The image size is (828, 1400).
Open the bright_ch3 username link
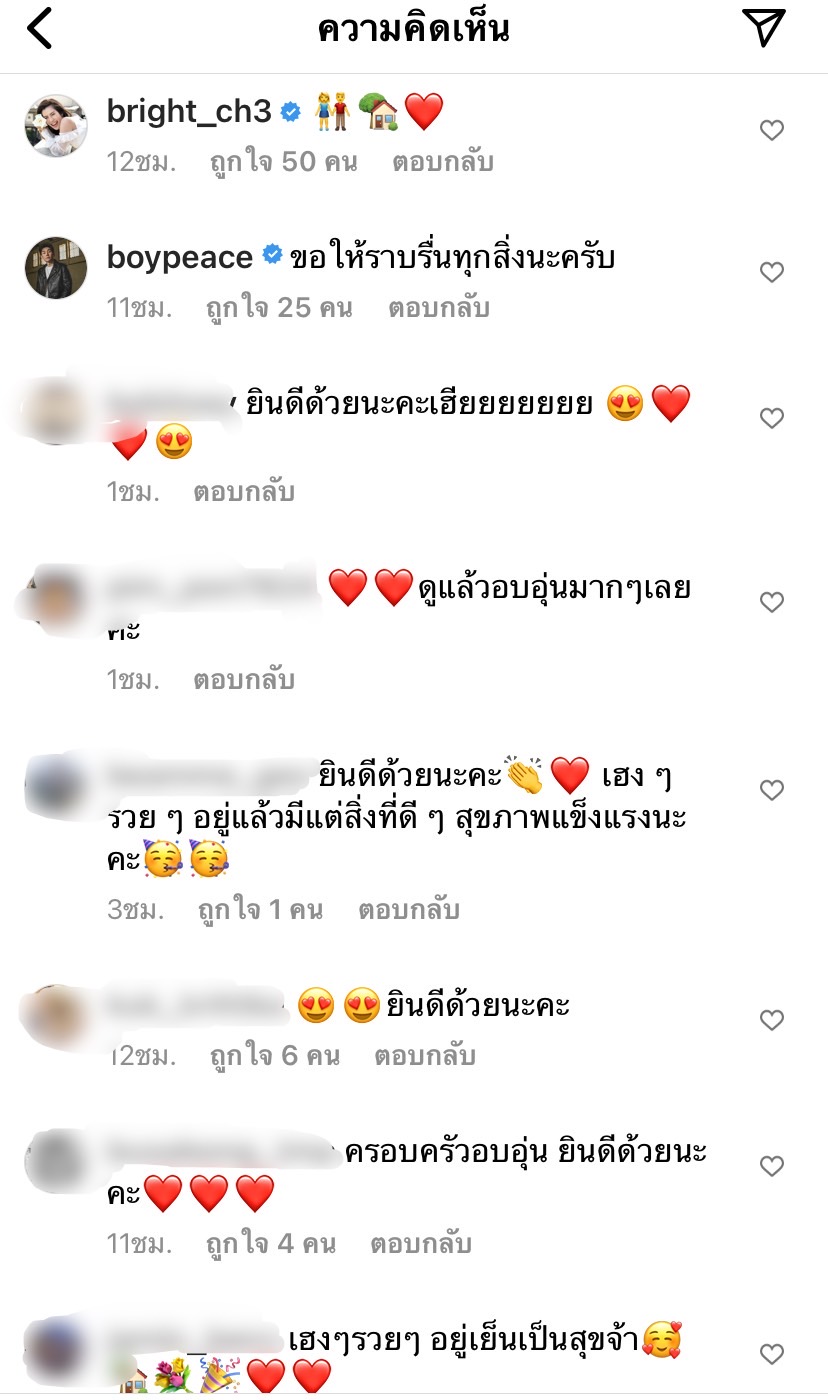pos(189,112)
